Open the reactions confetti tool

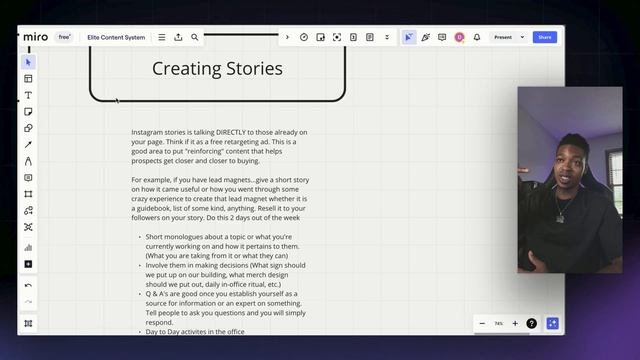[426, 37]
